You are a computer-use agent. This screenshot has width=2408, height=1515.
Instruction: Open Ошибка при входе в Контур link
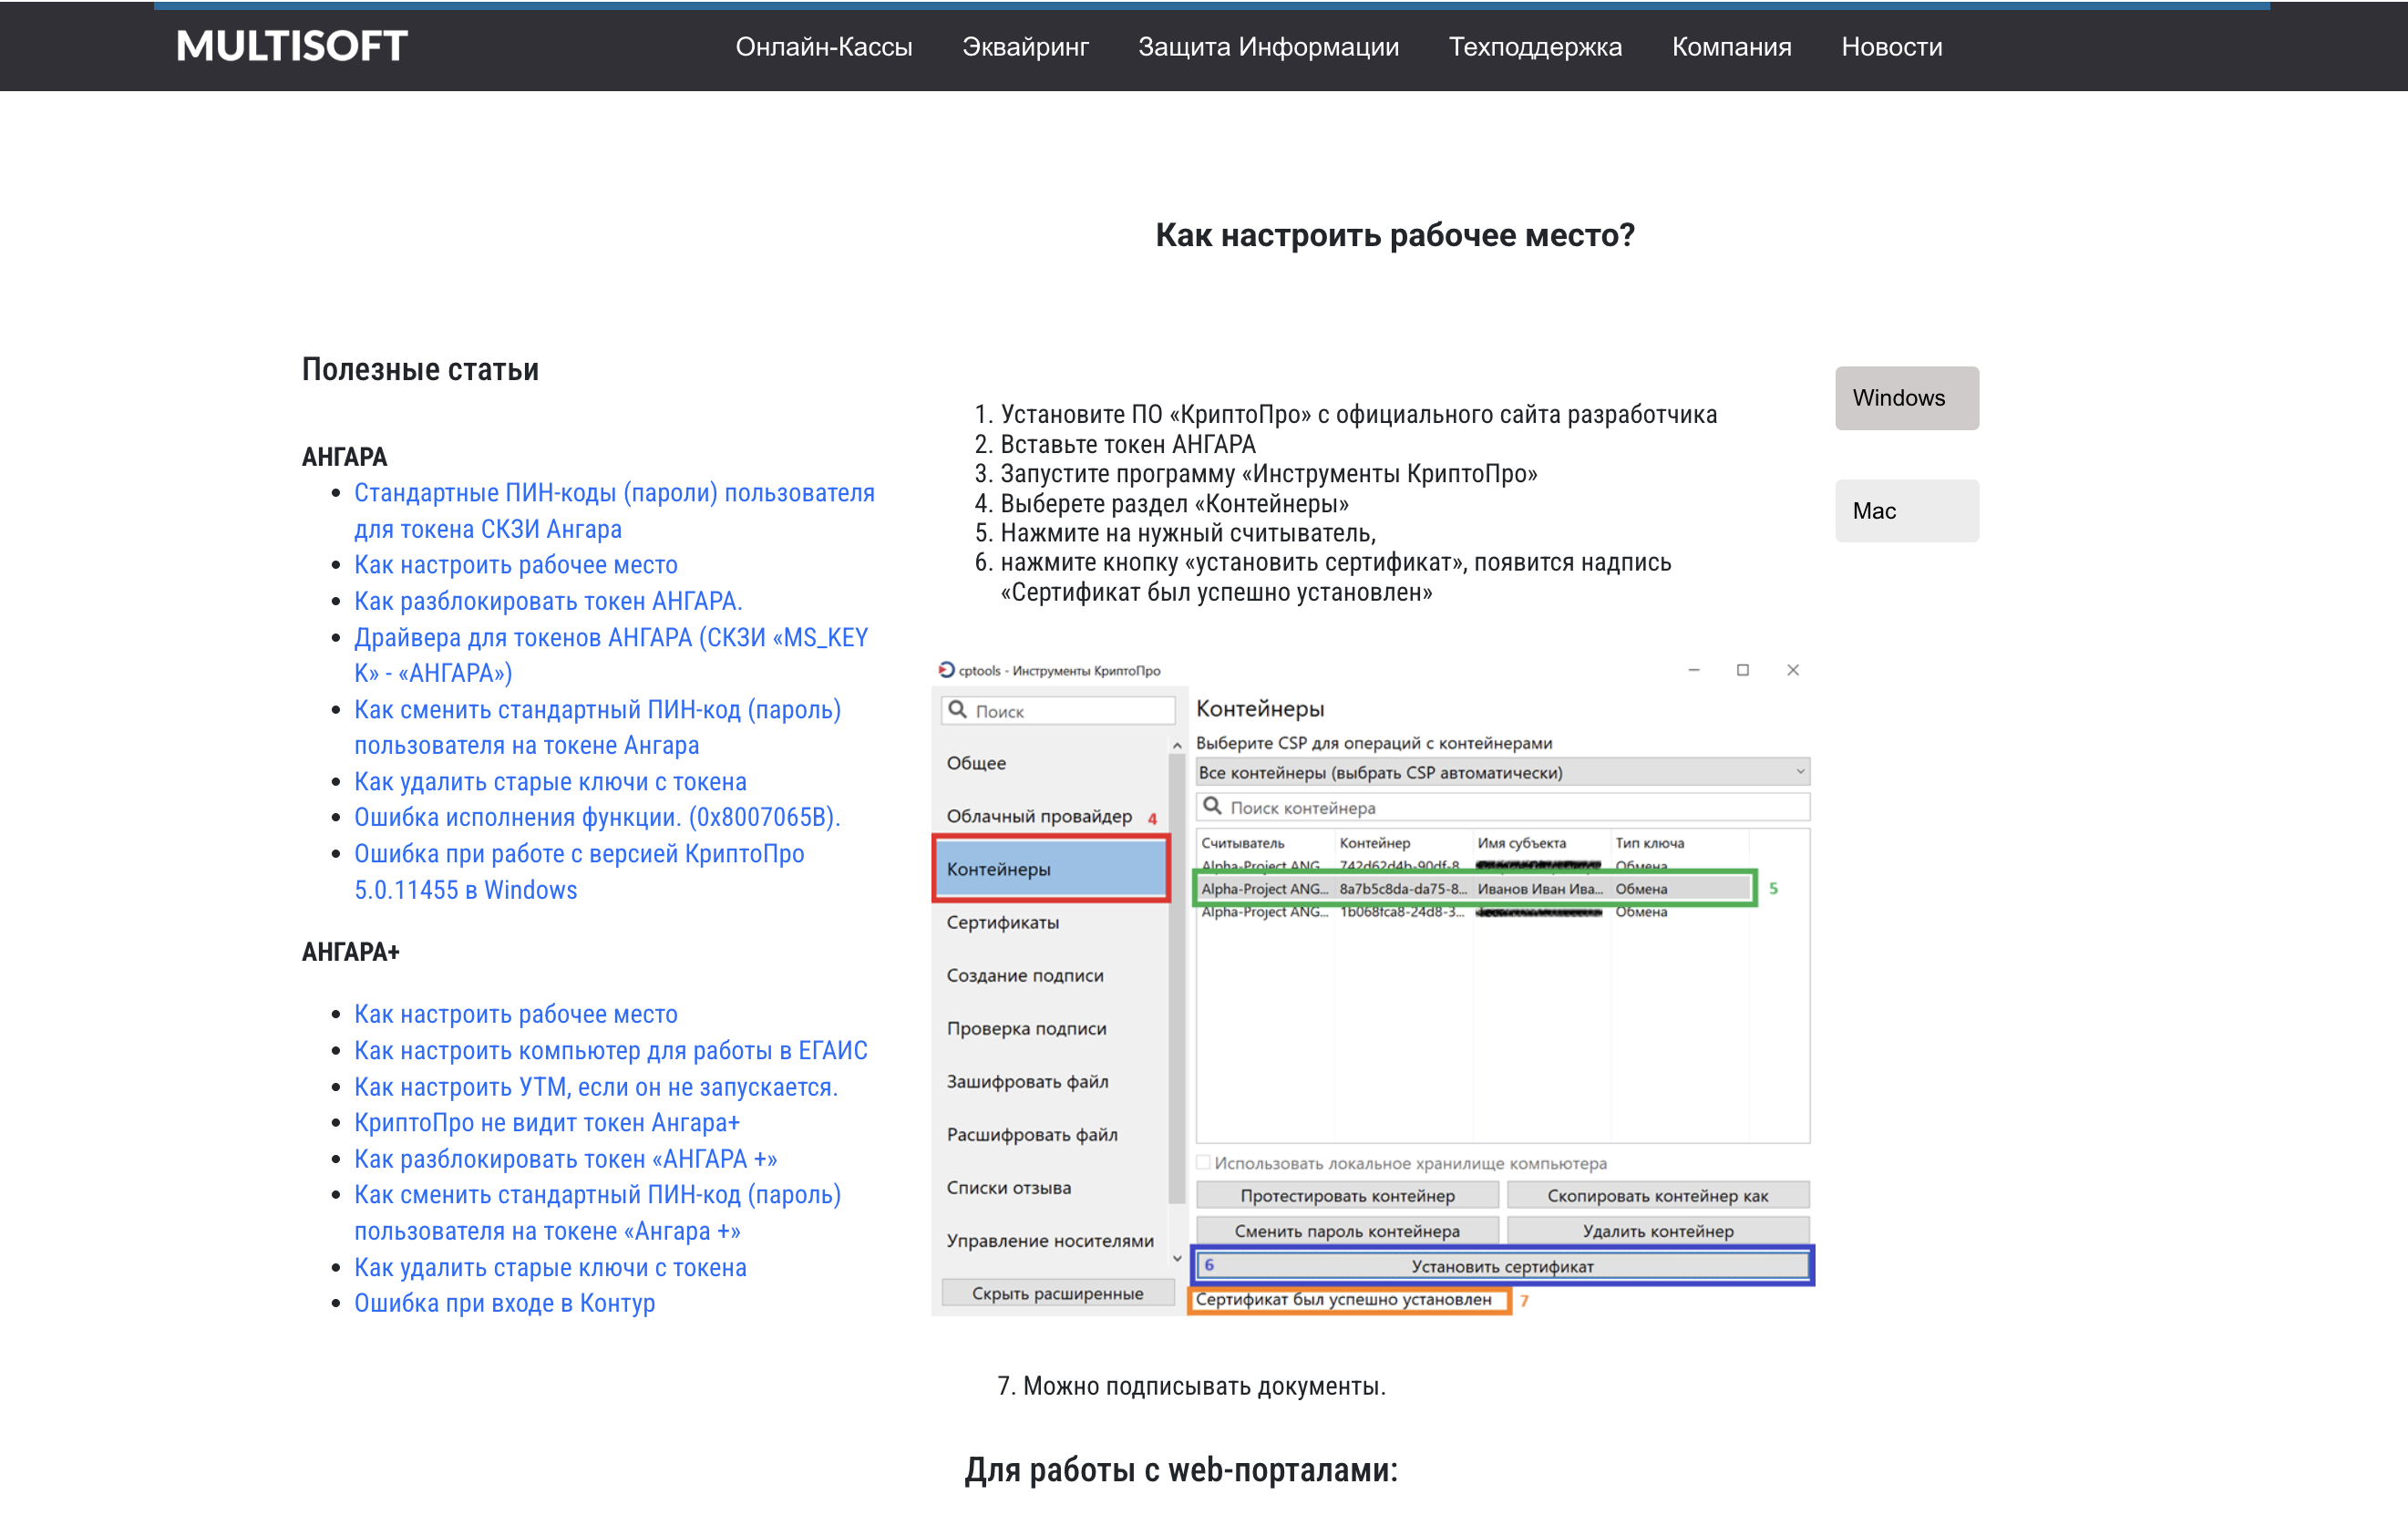tap(504, 1304)
